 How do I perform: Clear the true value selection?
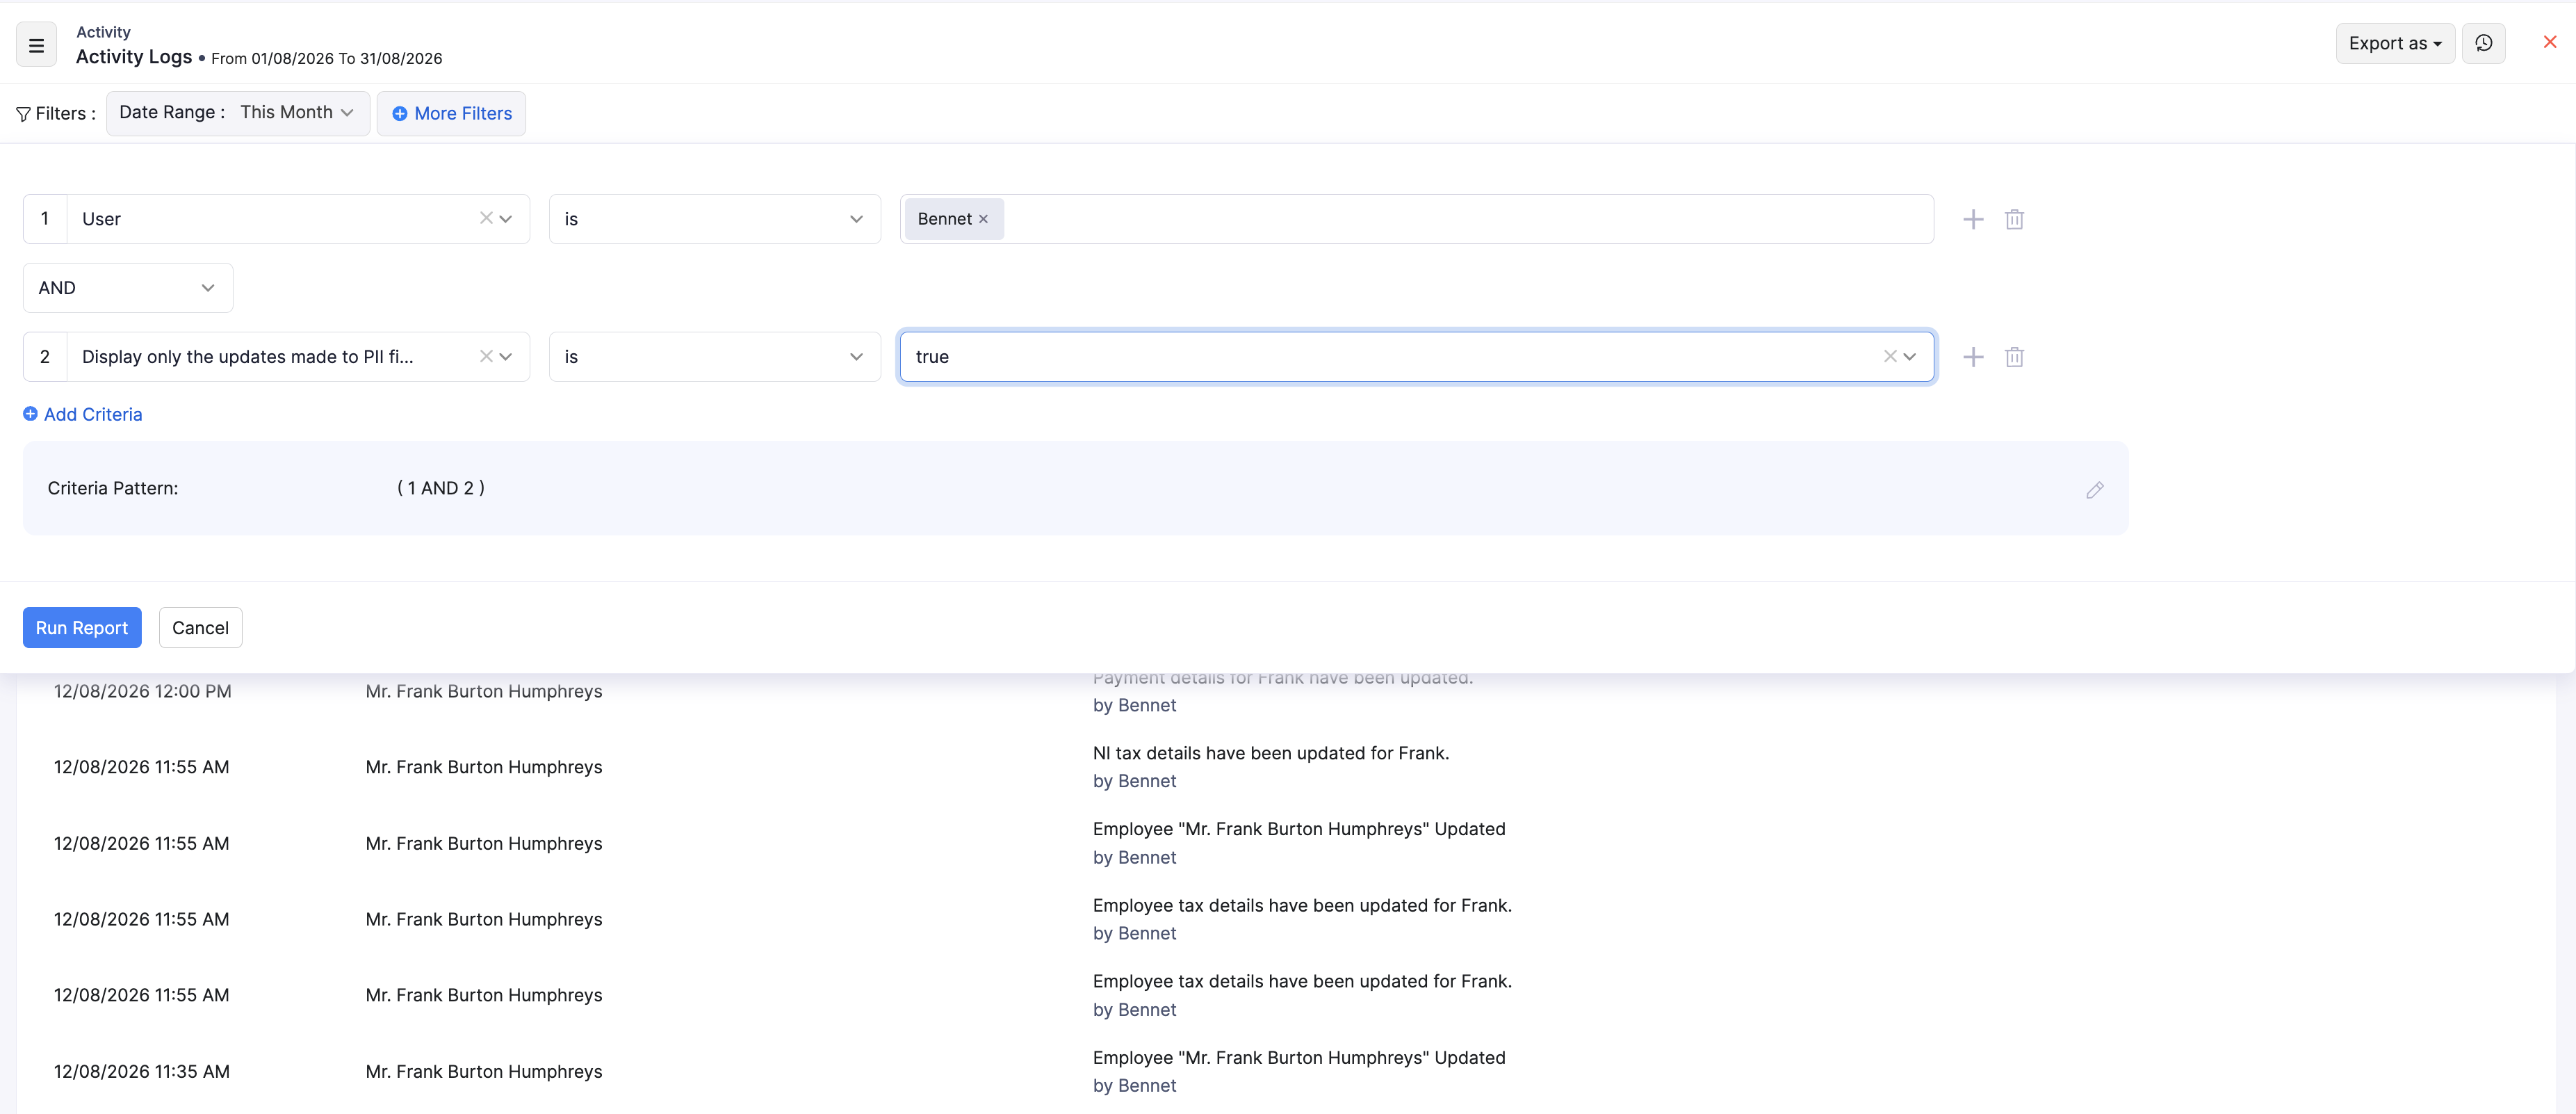[x=1889, y=356]
